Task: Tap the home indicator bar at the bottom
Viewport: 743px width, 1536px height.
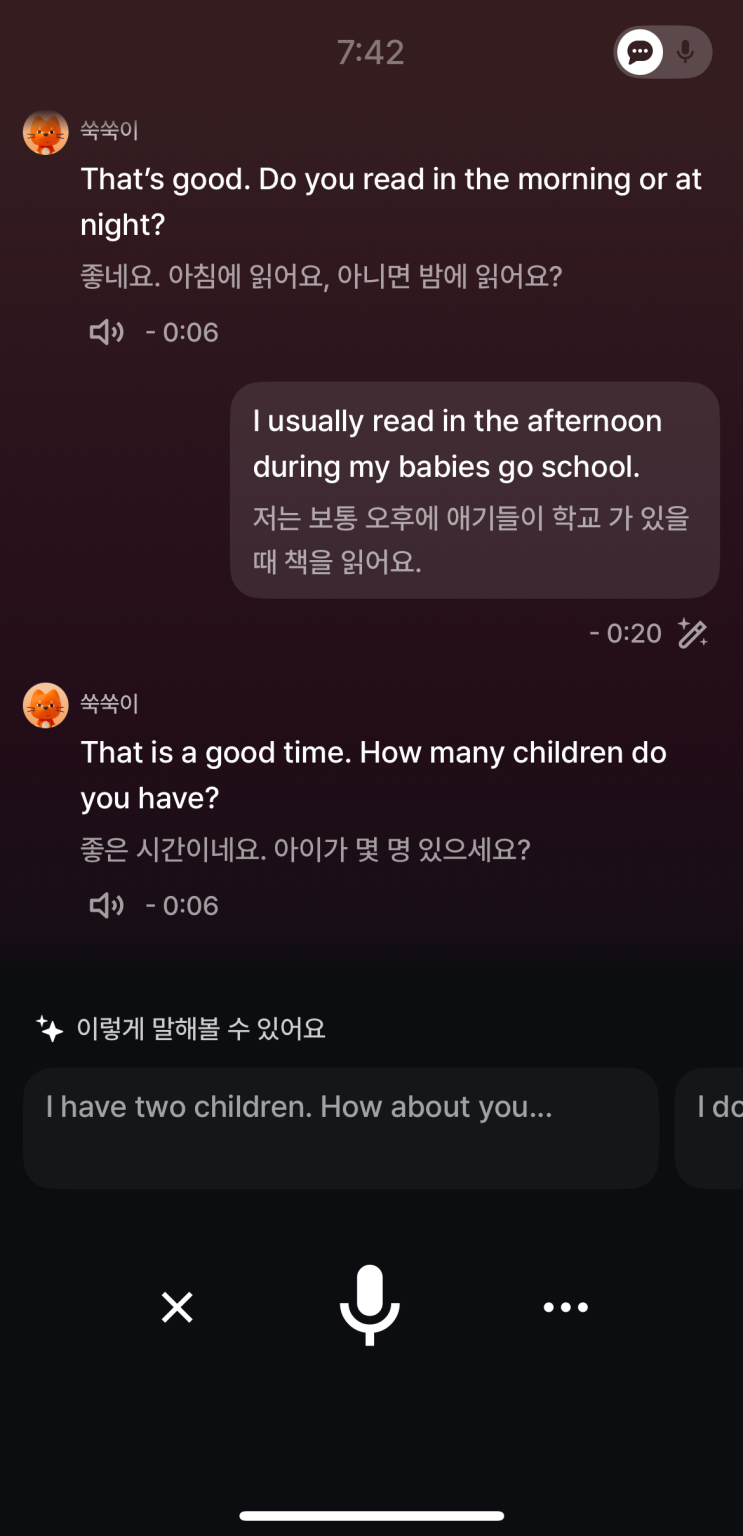Action: (371, 1516)
